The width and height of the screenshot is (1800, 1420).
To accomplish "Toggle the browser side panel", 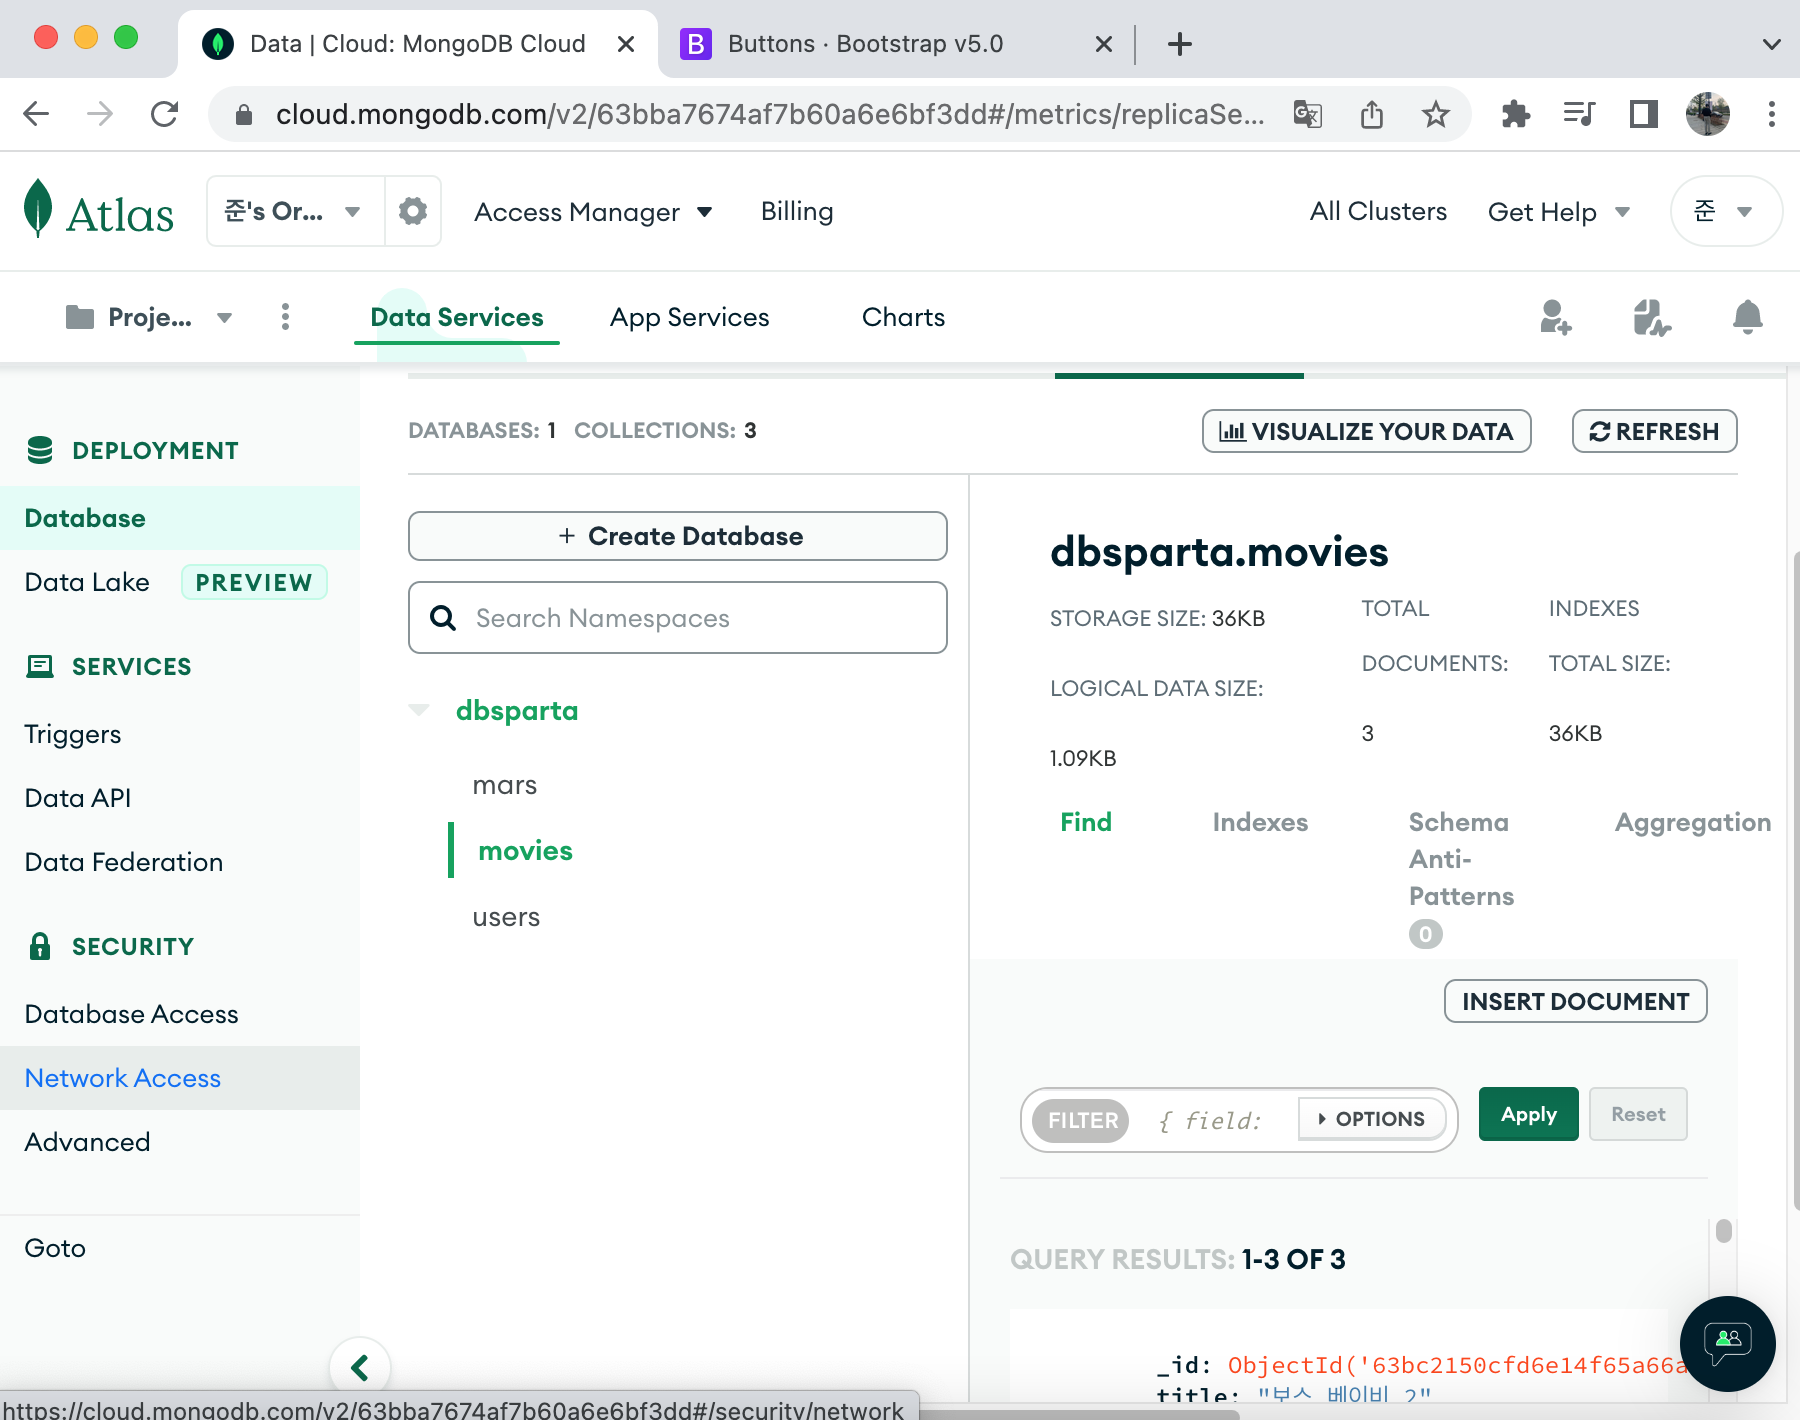I will click(x=1643, y=114).
